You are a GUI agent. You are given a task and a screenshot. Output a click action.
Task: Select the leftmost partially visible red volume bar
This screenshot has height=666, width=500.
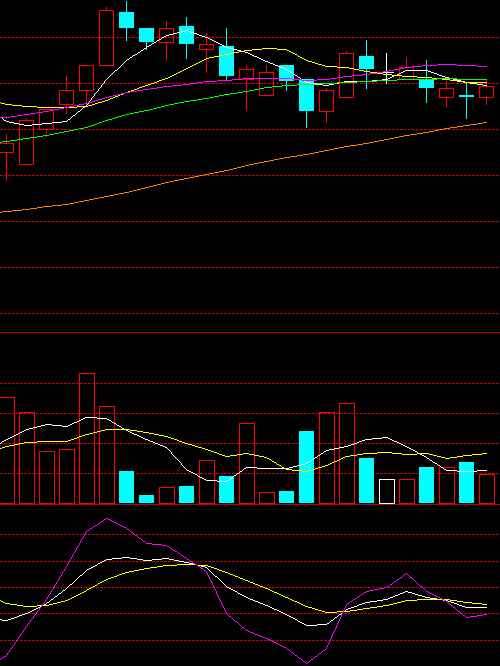(x=7, y=451)
